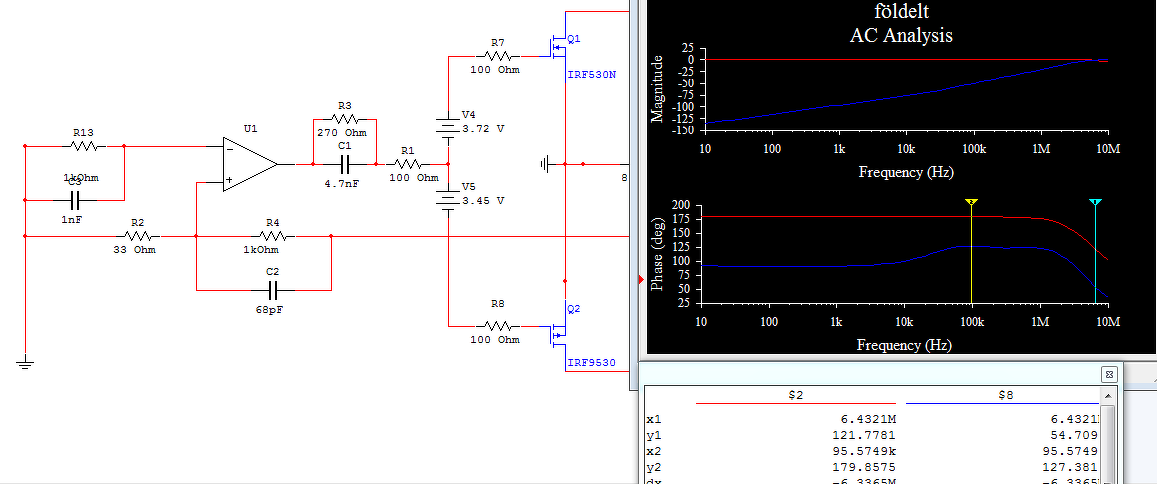Click the 4.7nF value label

pyautogui.click(x=342, y=184)
